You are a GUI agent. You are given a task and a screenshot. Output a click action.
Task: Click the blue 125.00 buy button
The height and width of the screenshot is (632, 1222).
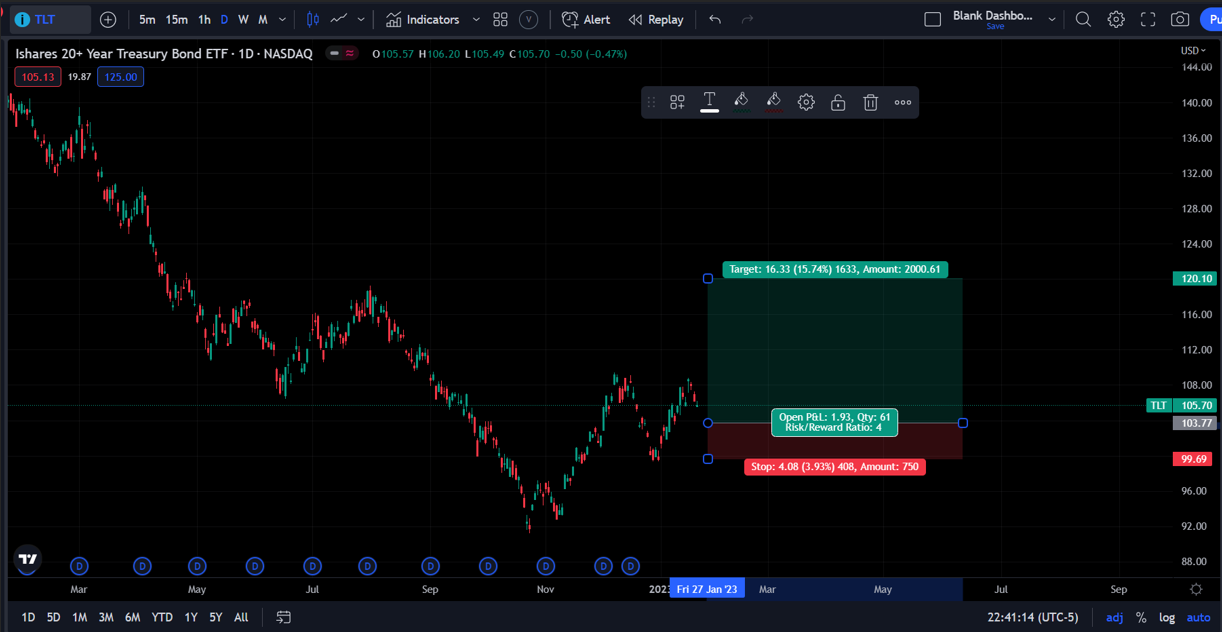121,77
